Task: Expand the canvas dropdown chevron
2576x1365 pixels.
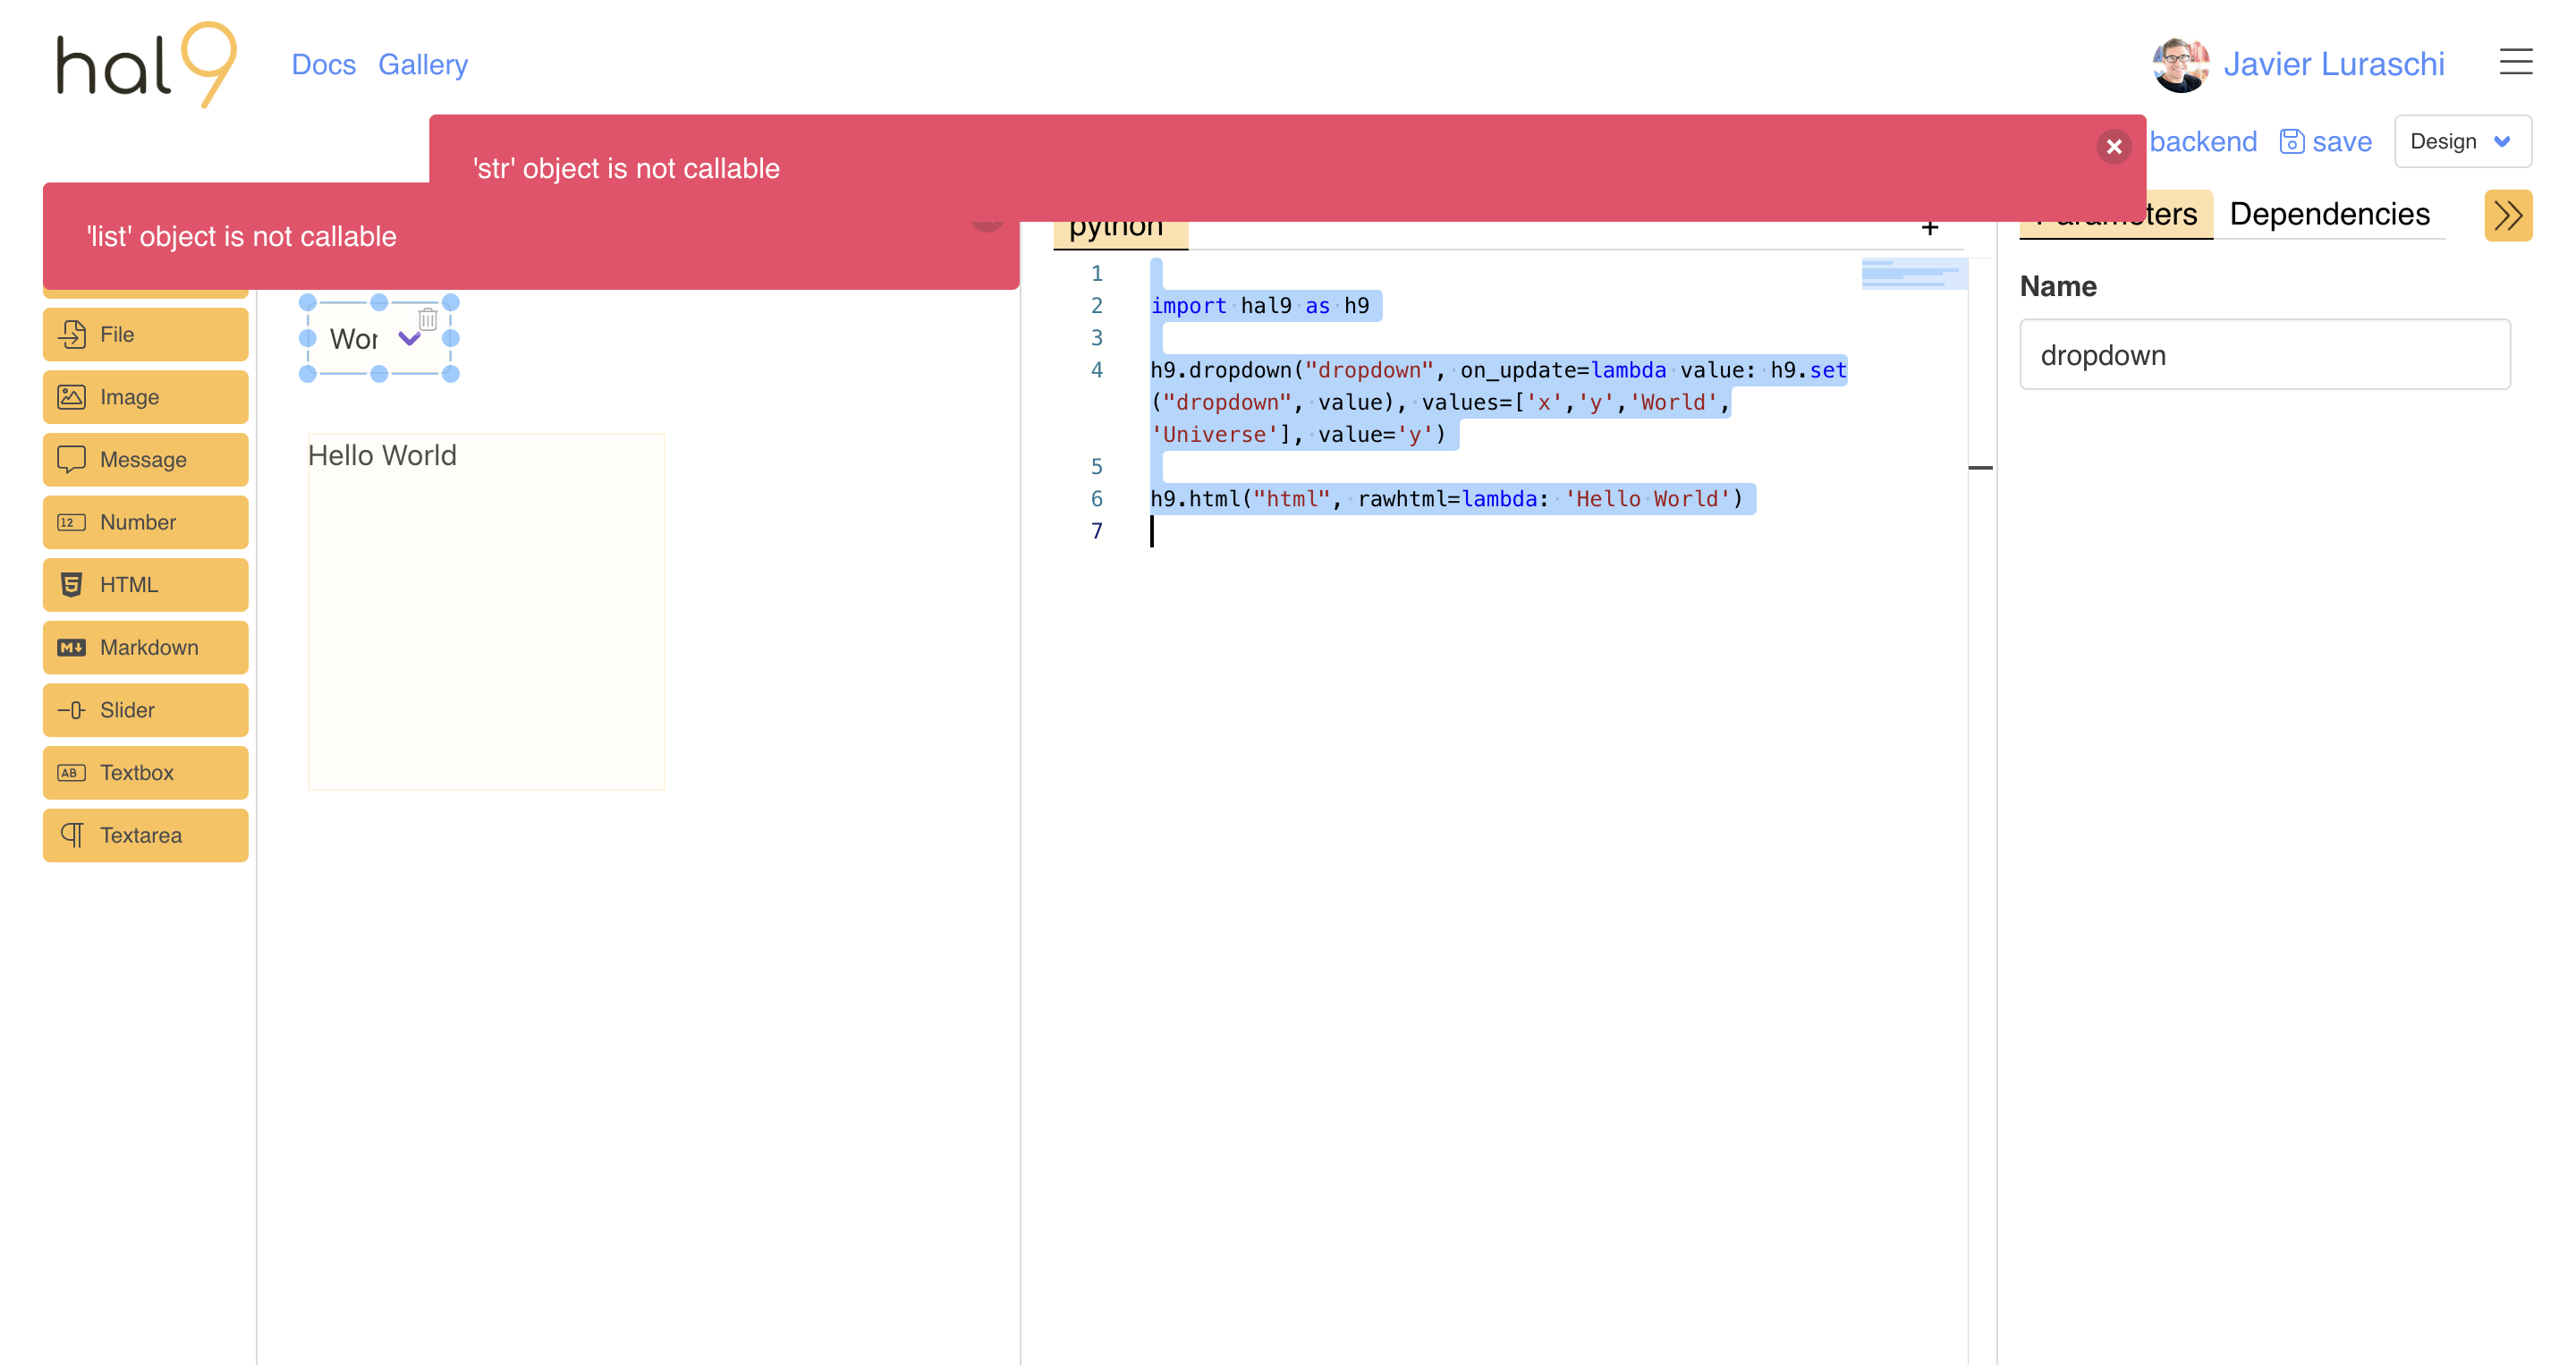Action: click(x=409, y=338)
